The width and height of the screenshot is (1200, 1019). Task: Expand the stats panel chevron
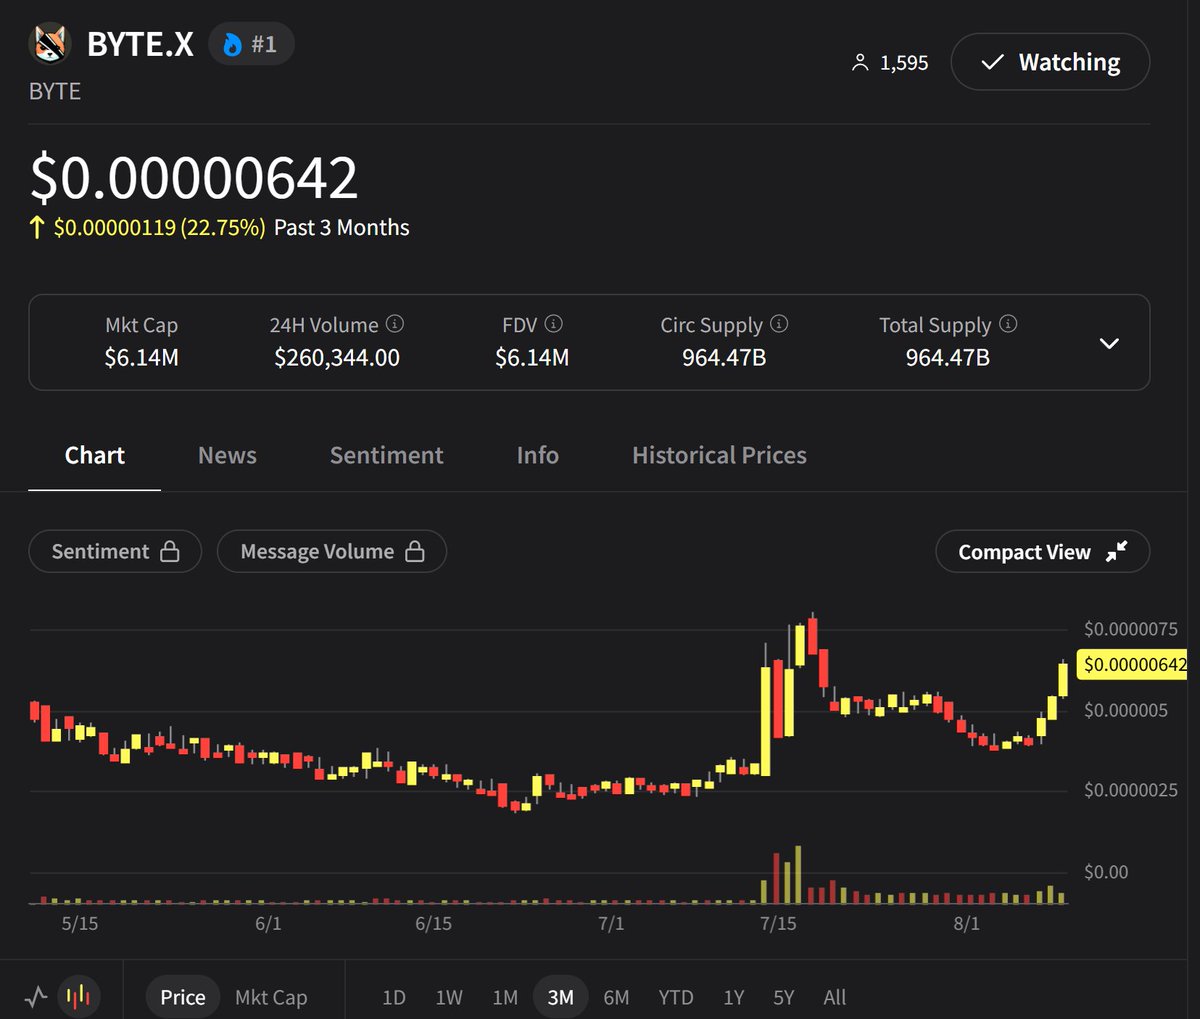pos(1109,343)
